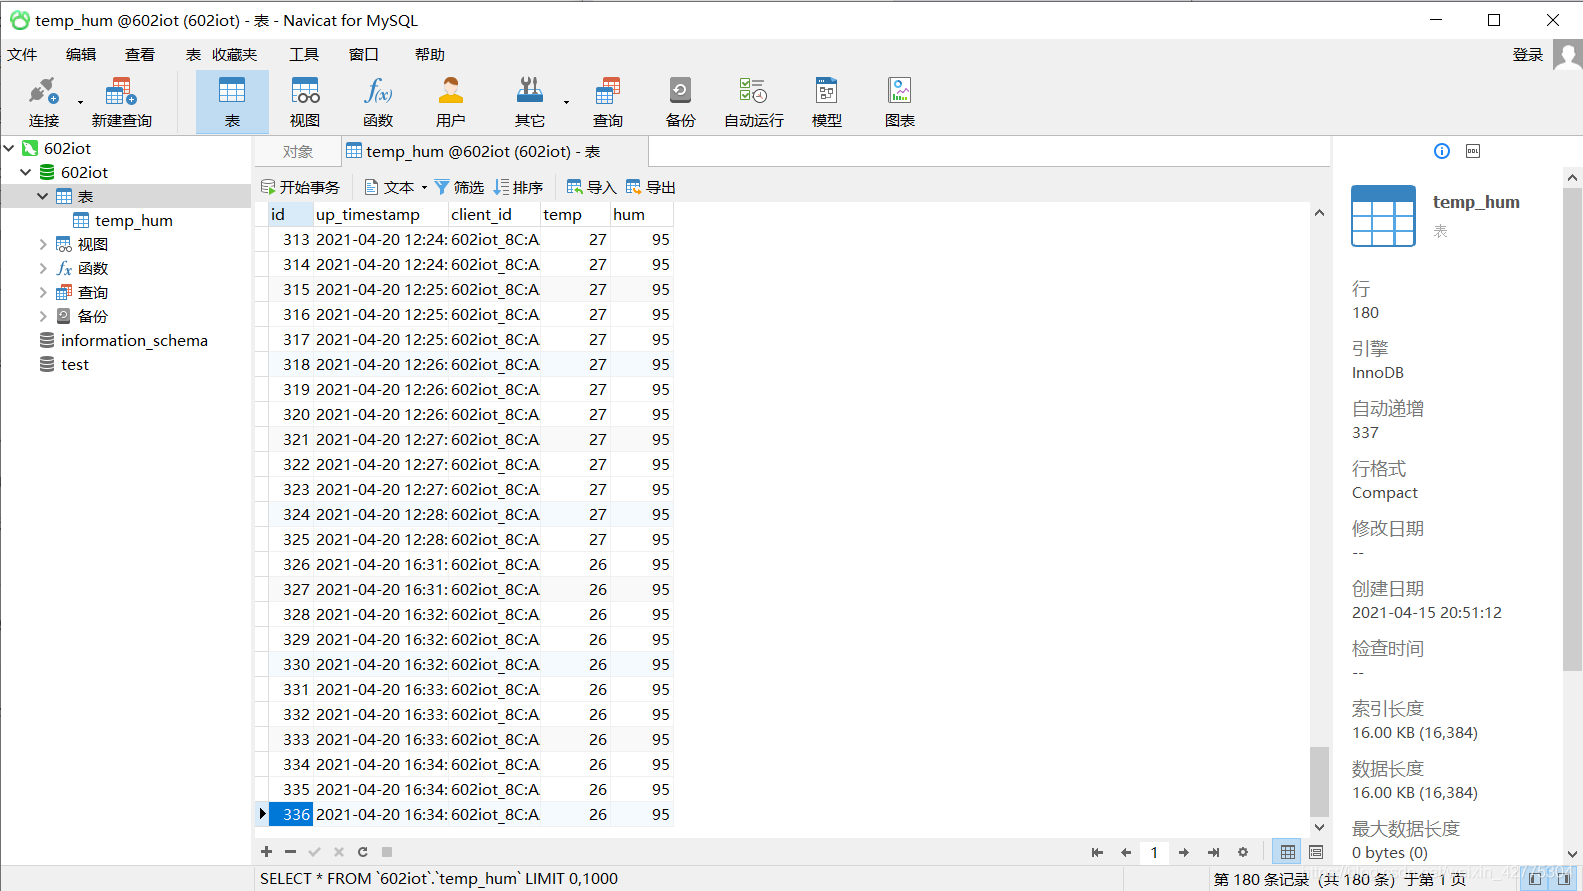Delete the record with the minus icon

(x=290, y=852)
